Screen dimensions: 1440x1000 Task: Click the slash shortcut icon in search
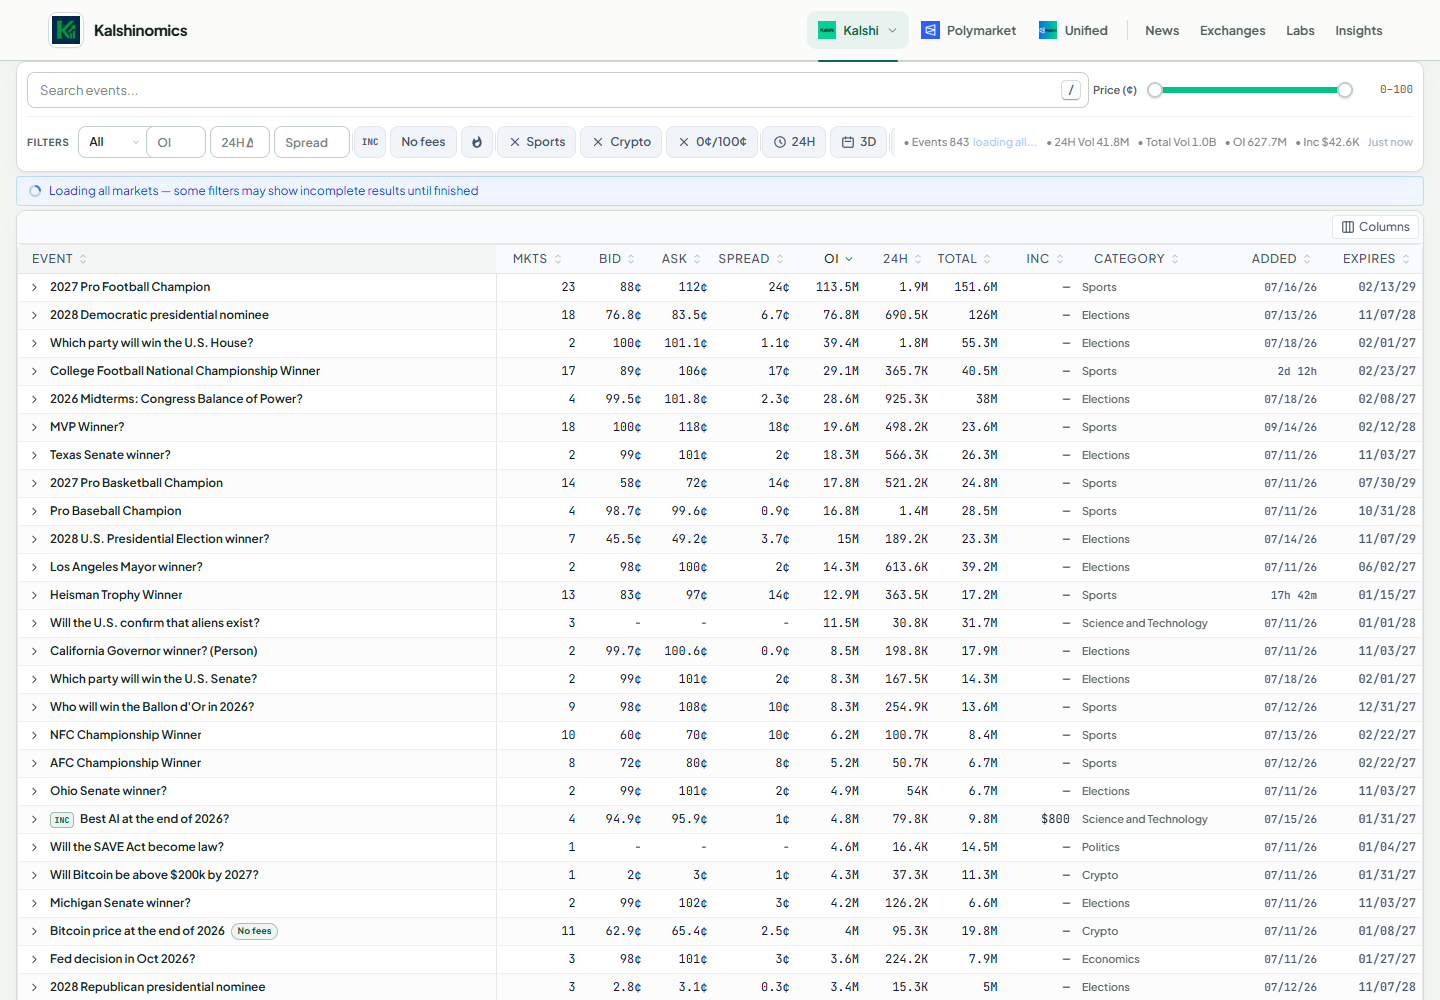[1071, 90]
